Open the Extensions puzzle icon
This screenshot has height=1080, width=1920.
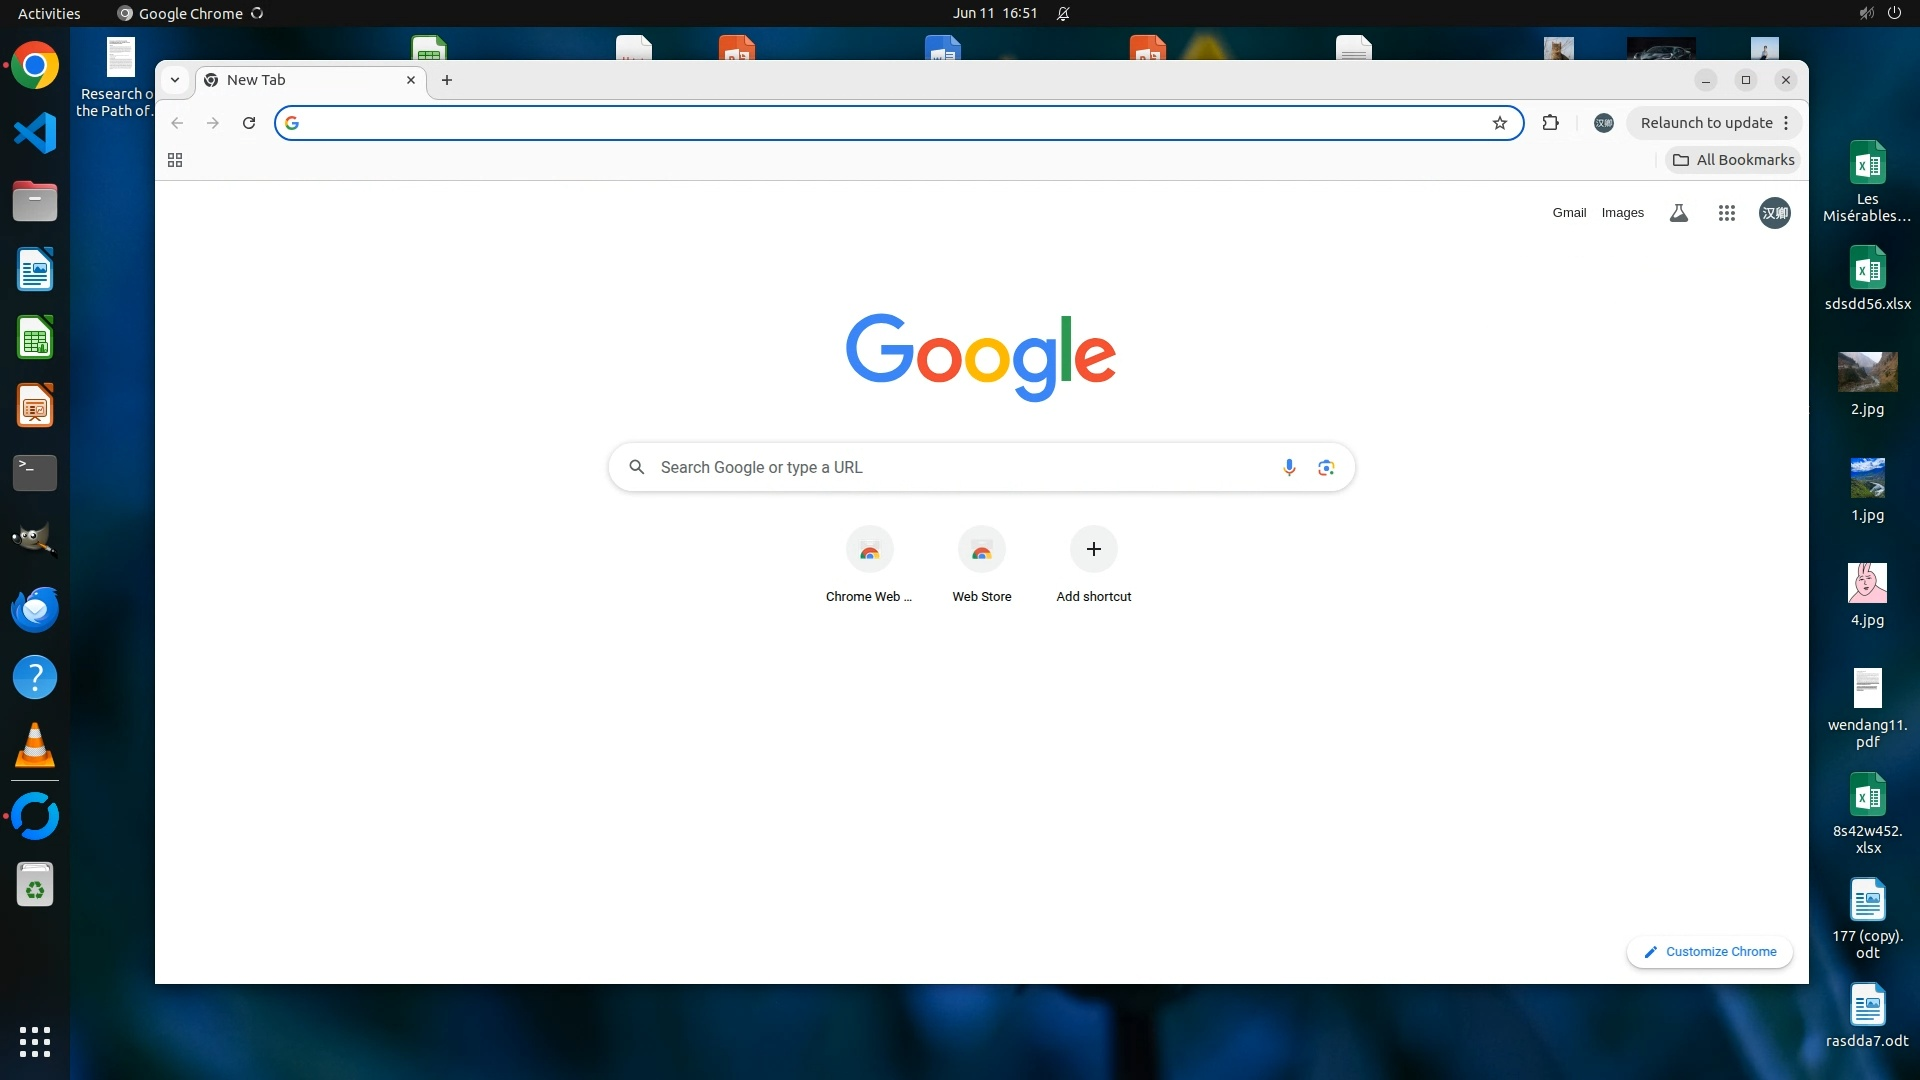pyautogui.click(x=1550, y=123)
